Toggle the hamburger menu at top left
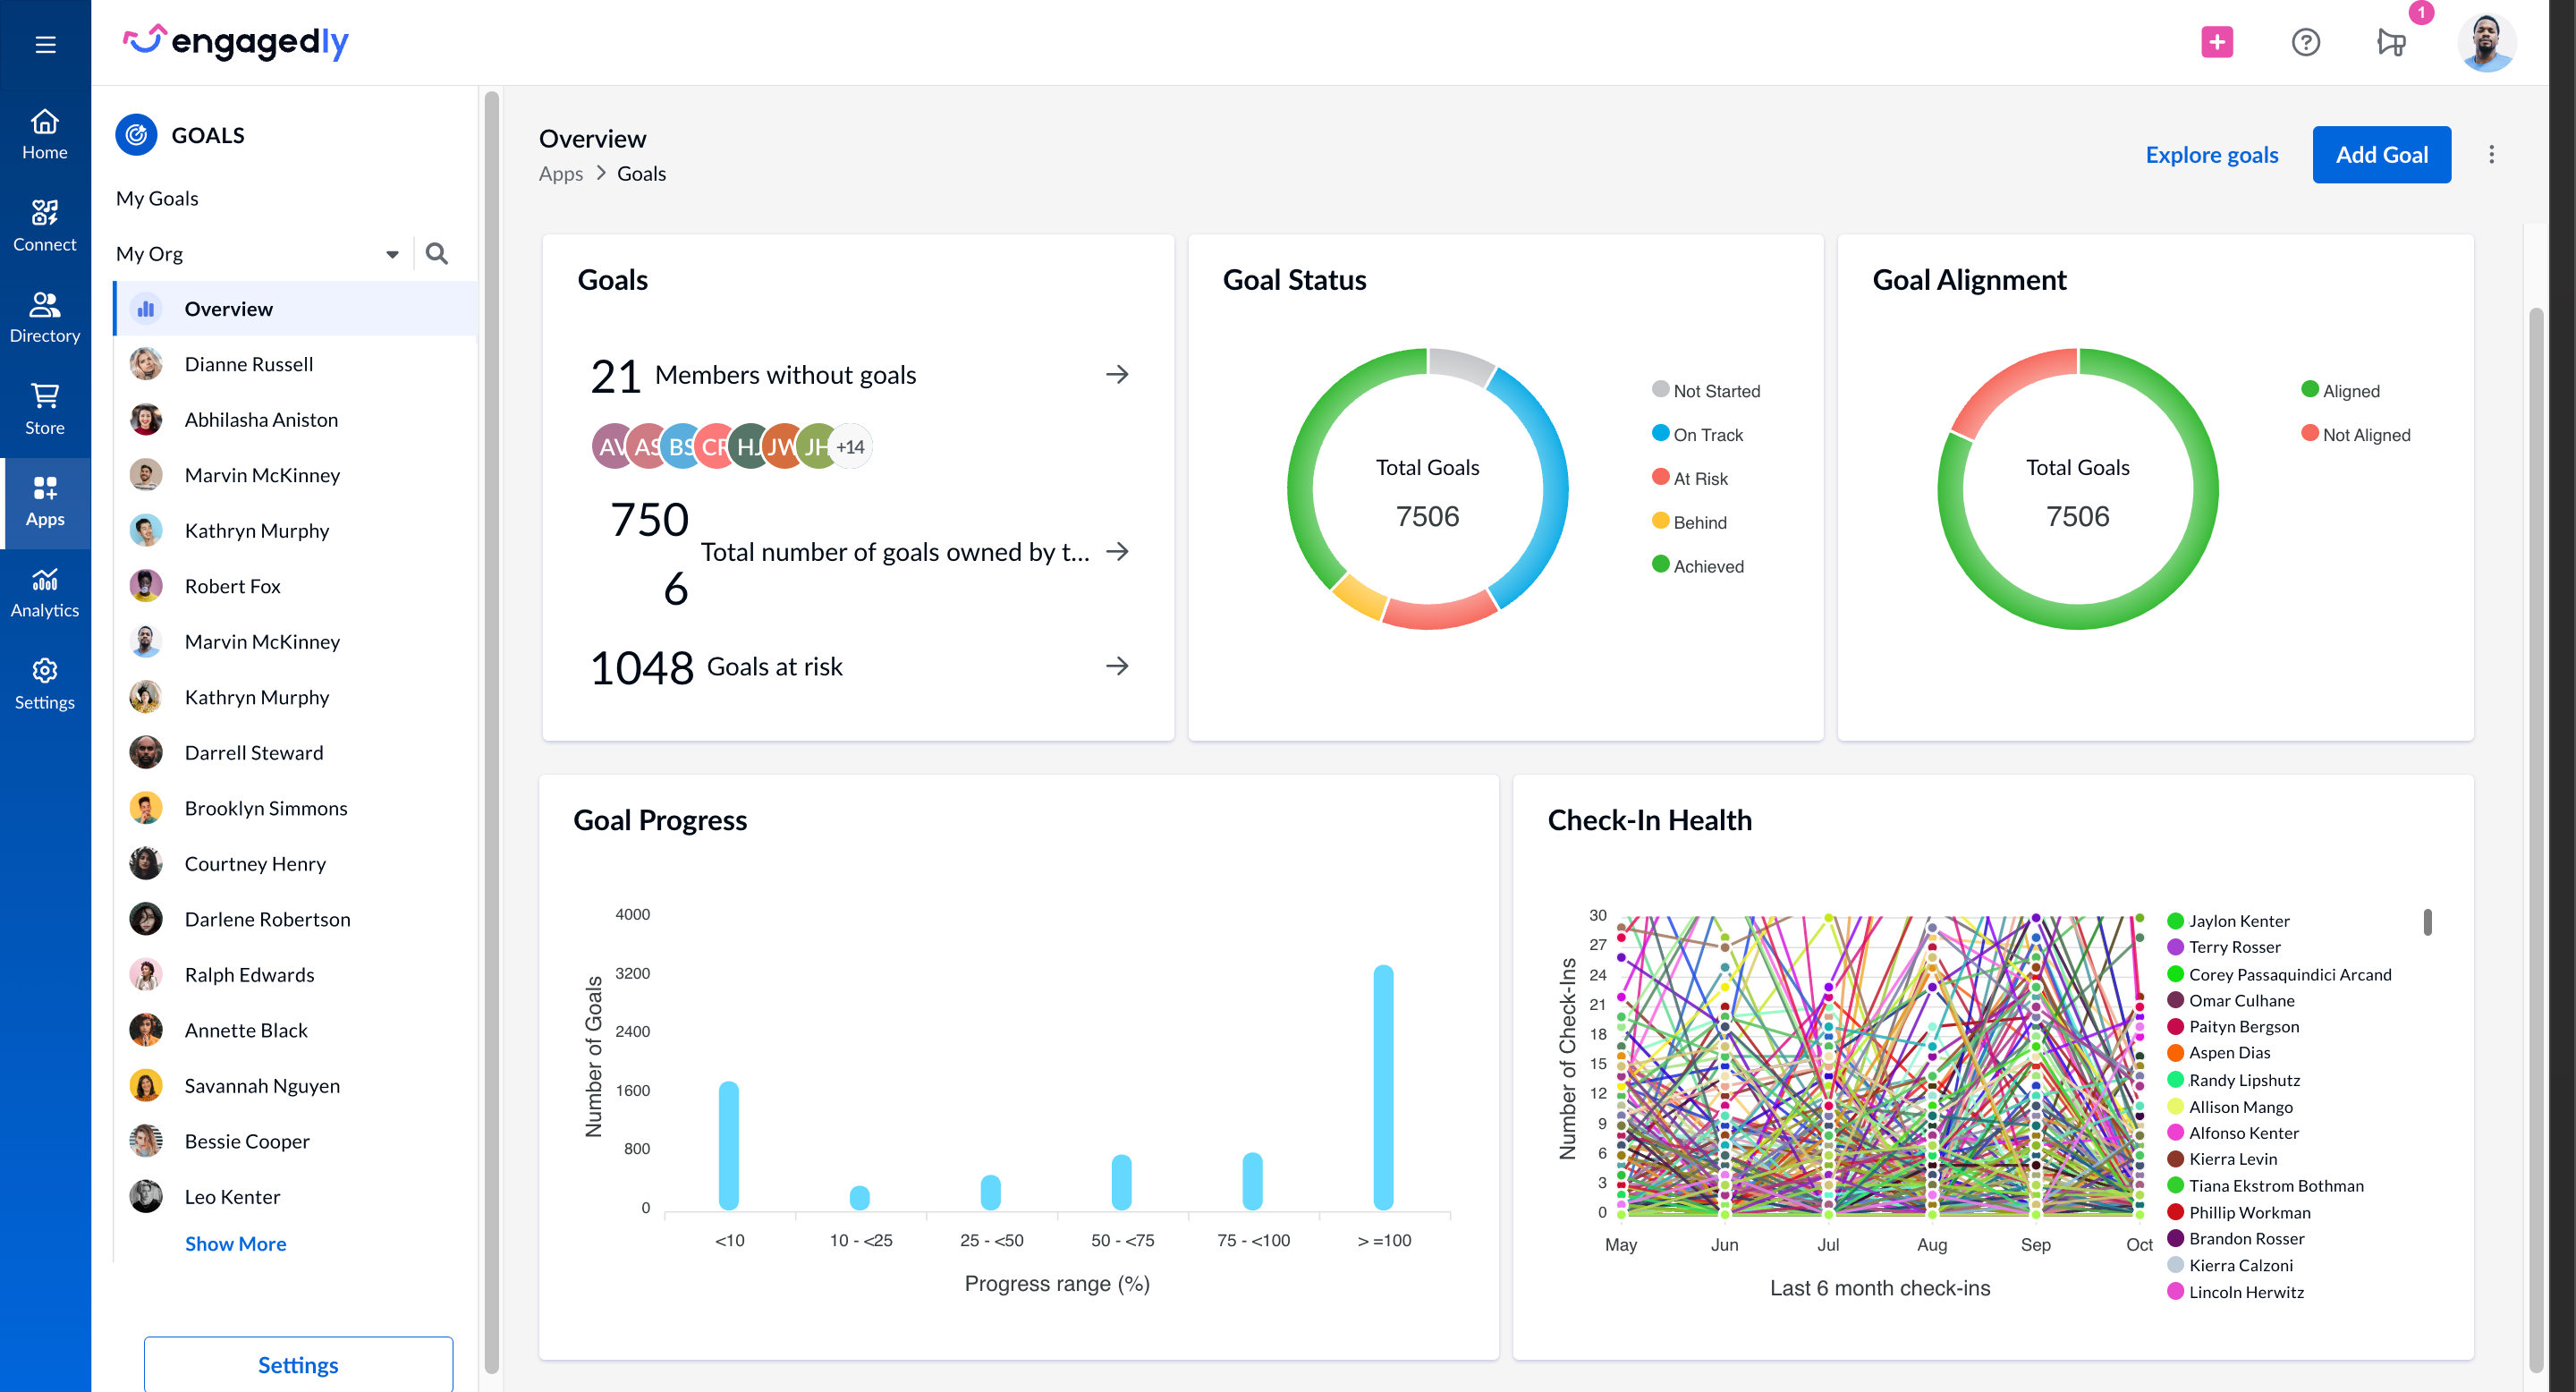This screenshot has width=2576, height=1392. (x=45, y=44)
